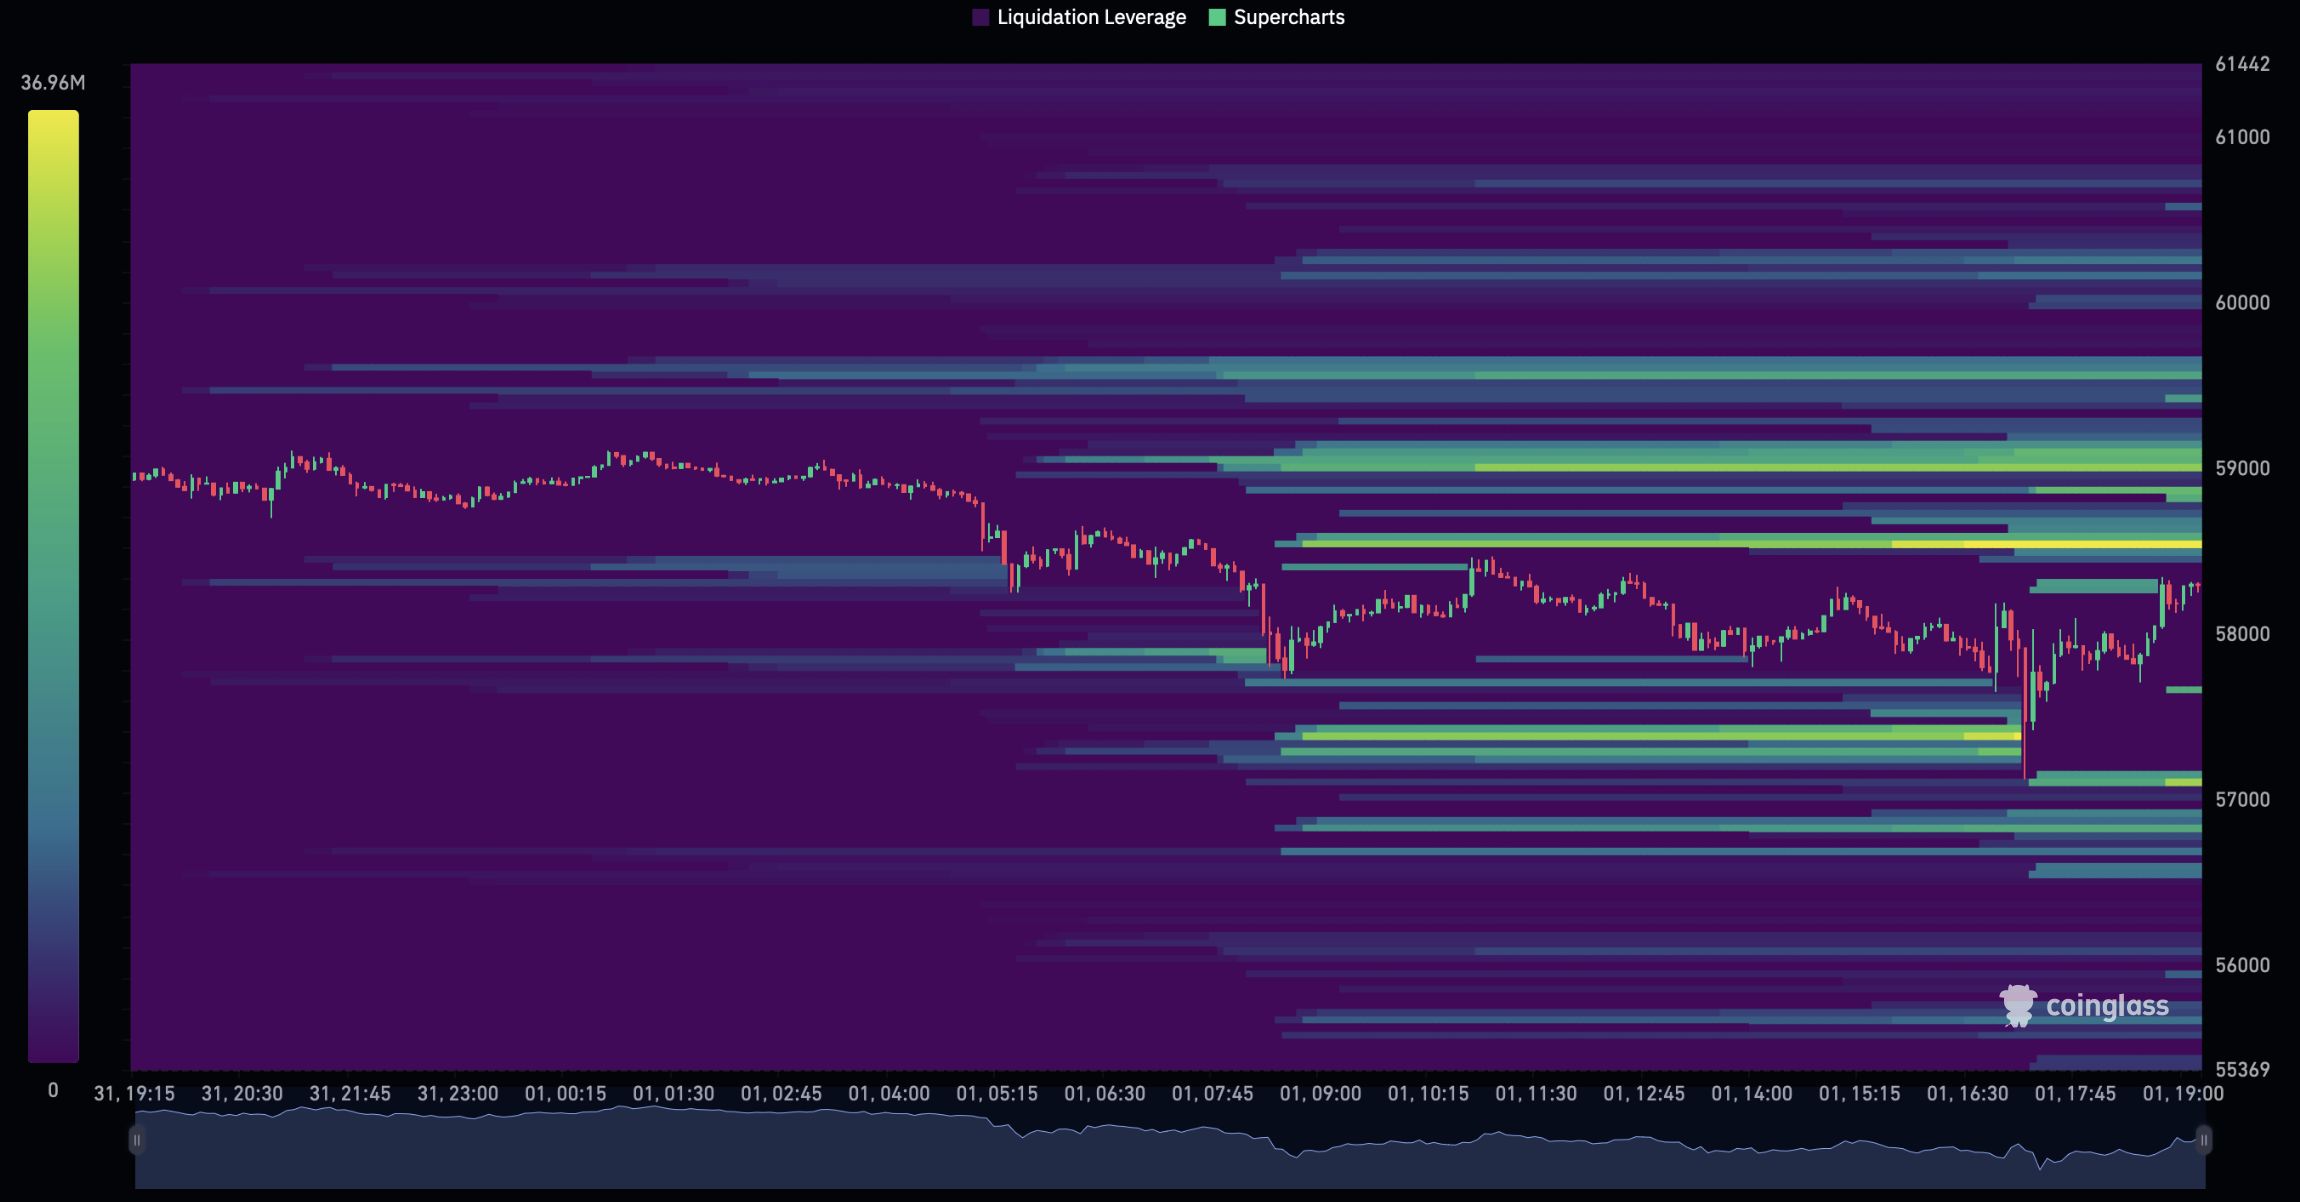
Task: Toggle the Supercharts green legend swatch
Action: tap(1217, 17)
